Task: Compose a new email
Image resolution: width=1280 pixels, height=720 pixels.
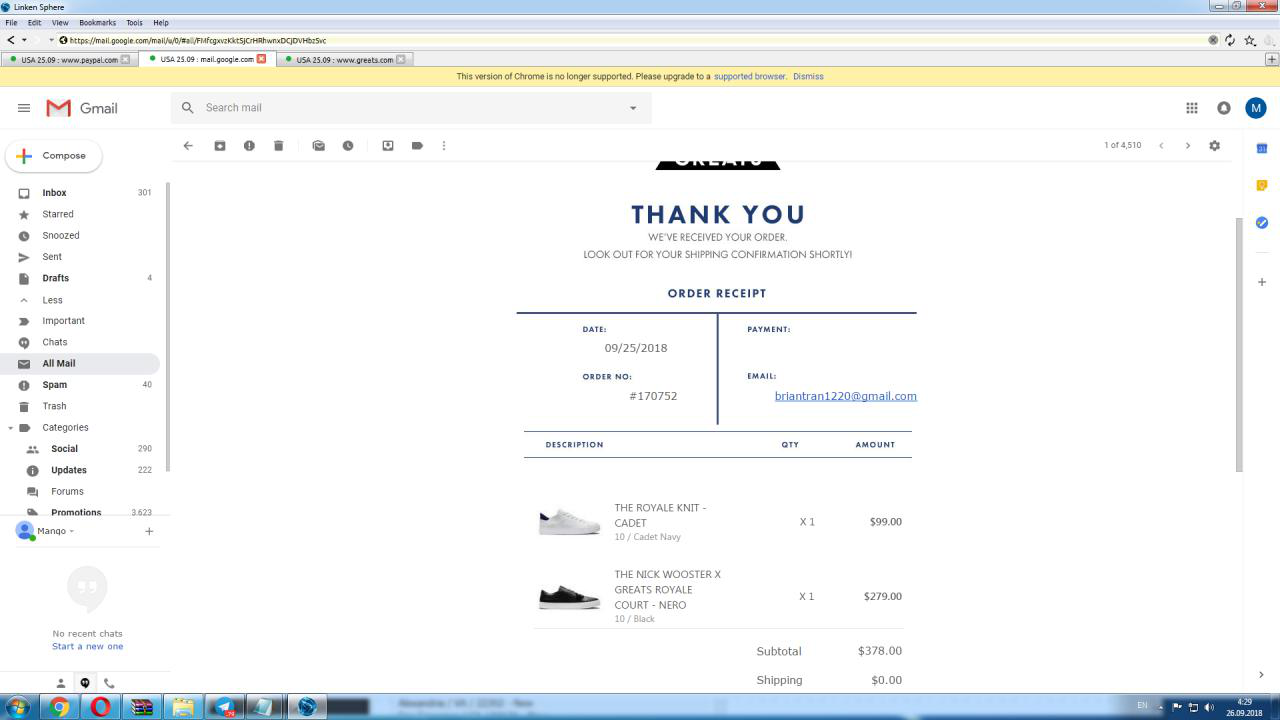Action: [54, 156]
